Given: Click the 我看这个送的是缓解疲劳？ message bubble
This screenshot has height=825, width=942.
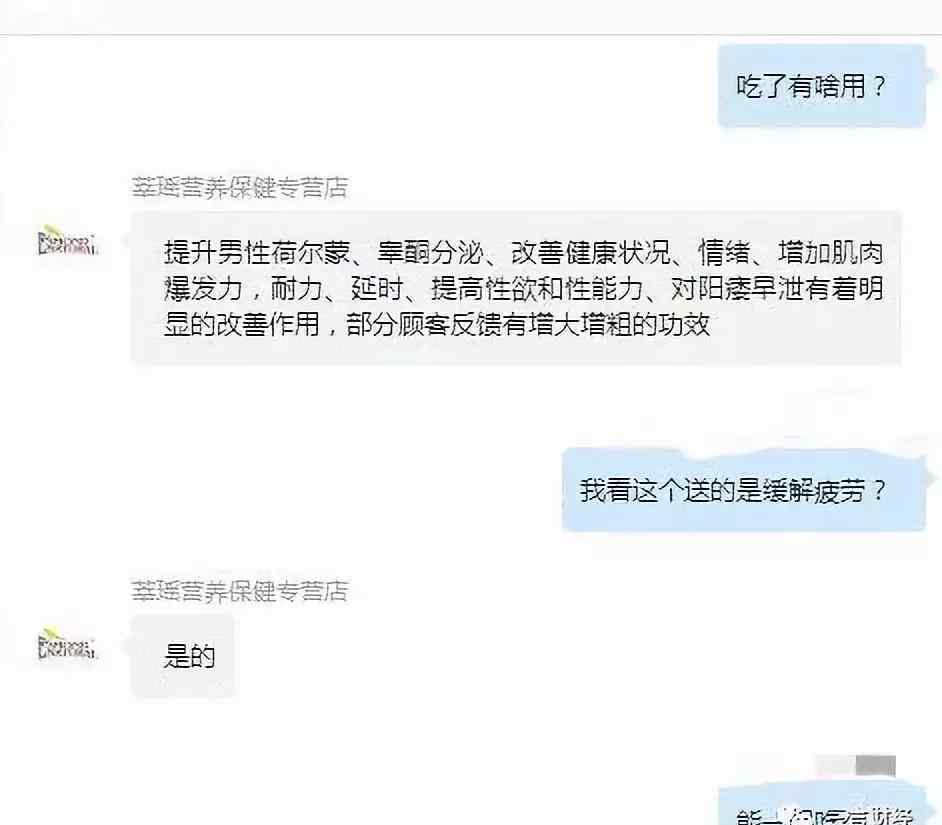Looking at the screenshot, I should pyautogui.click(x=744, y=490).
